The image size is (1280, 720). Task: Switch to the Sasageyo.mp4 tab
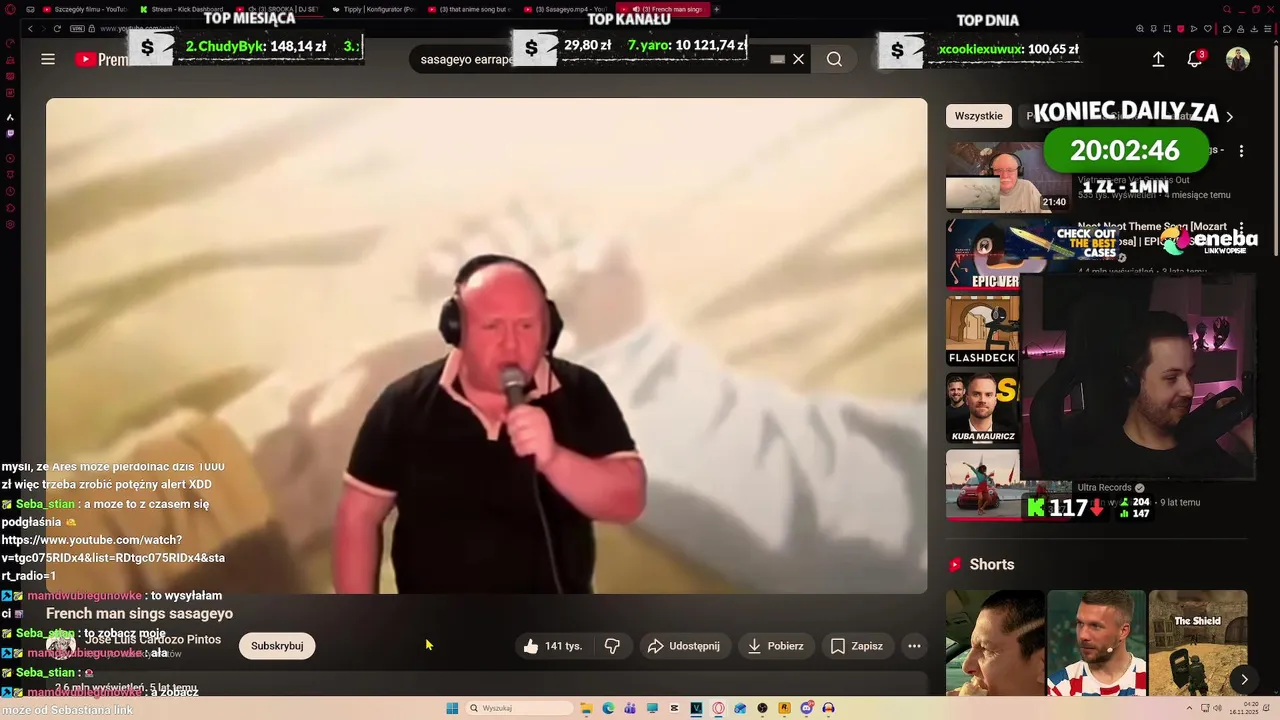pos(565,9)
